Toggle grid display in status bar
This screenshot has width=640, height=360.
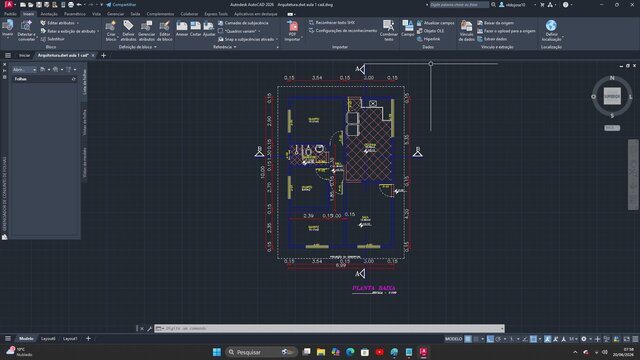(x=468, y=339)
